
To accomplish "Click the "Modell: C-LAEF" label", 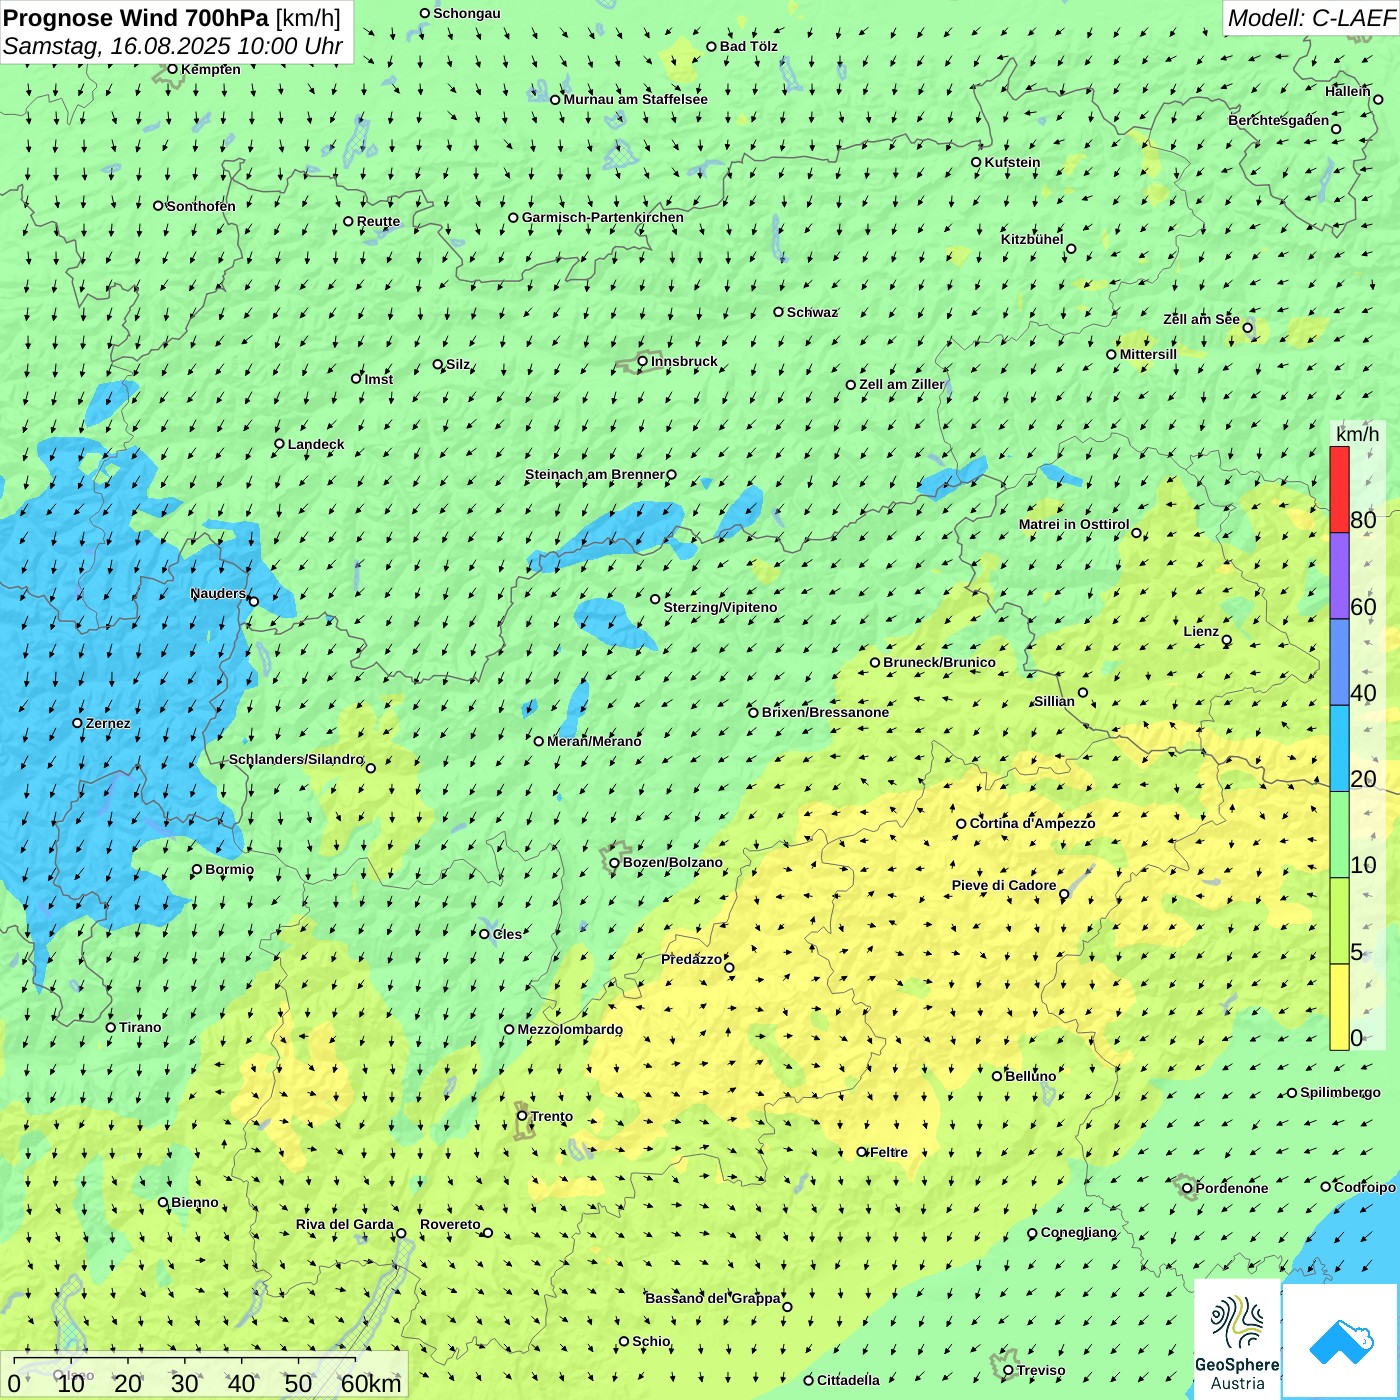I will 1311,18.
